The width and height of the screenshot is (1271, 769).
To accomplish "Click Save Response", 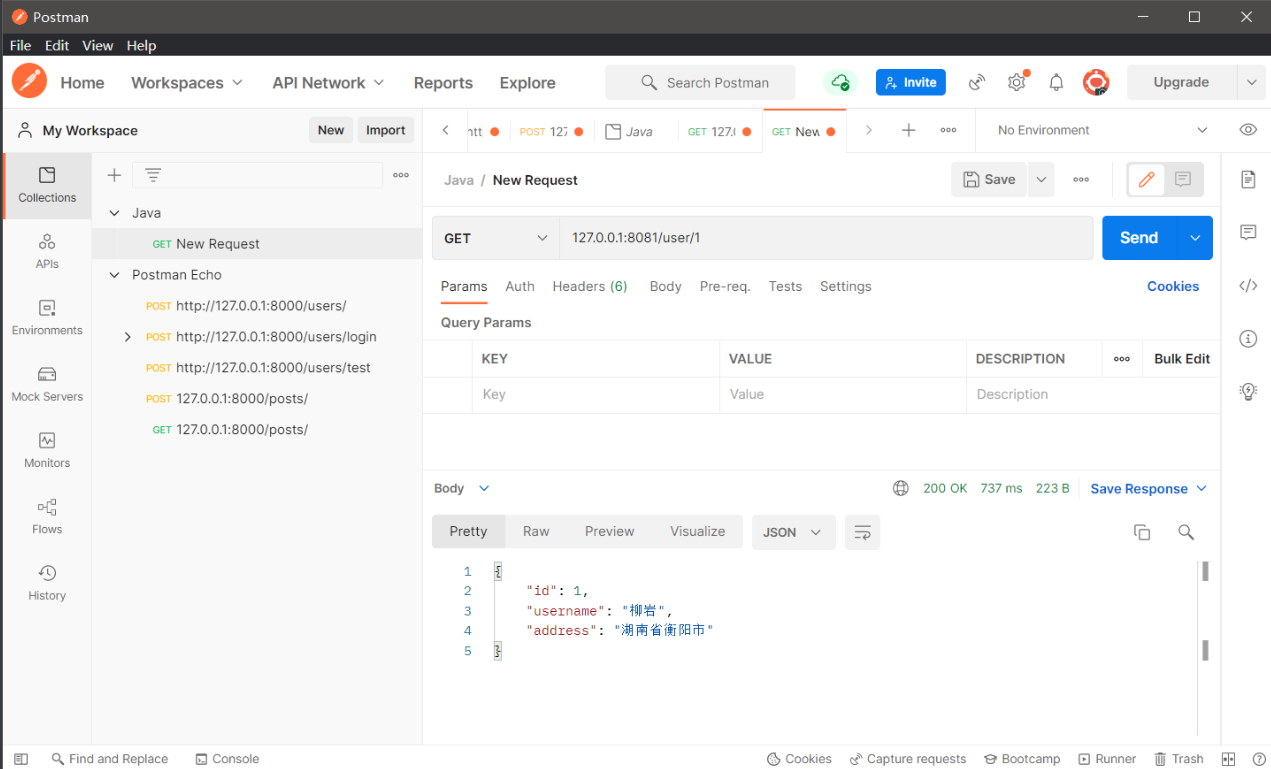I will (1139, 489).
